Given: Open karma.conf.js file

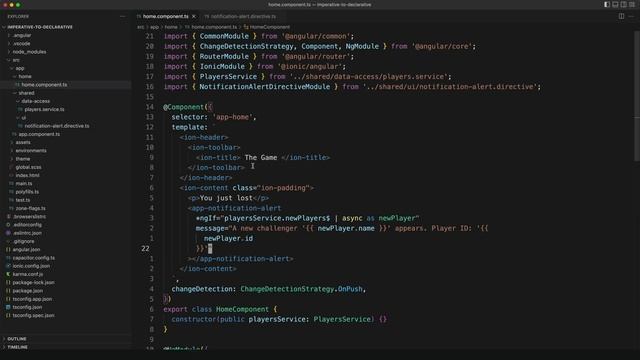Looking at the screenshot, I should [27, 274].
